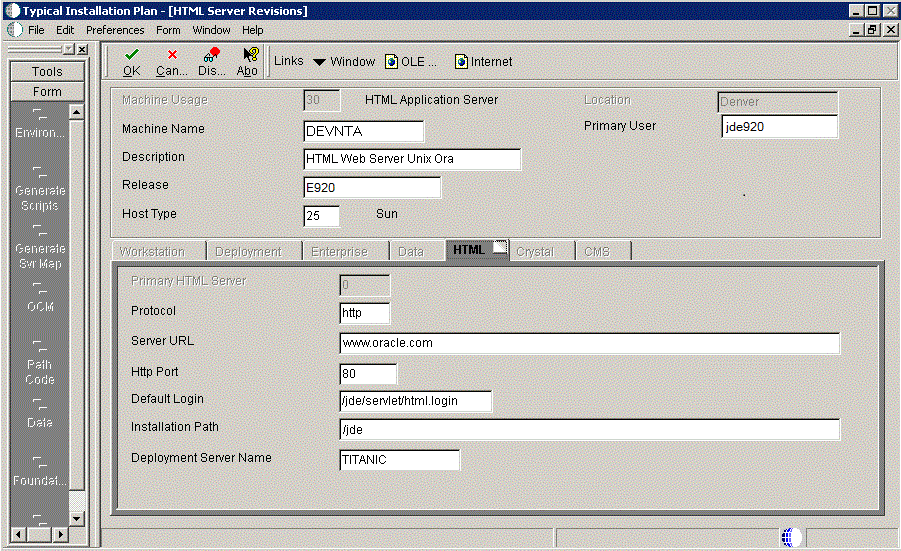The width and height of the screenshot is (901, 551).
Task: Click the red Cancel X icon
Action: point(172,55)
